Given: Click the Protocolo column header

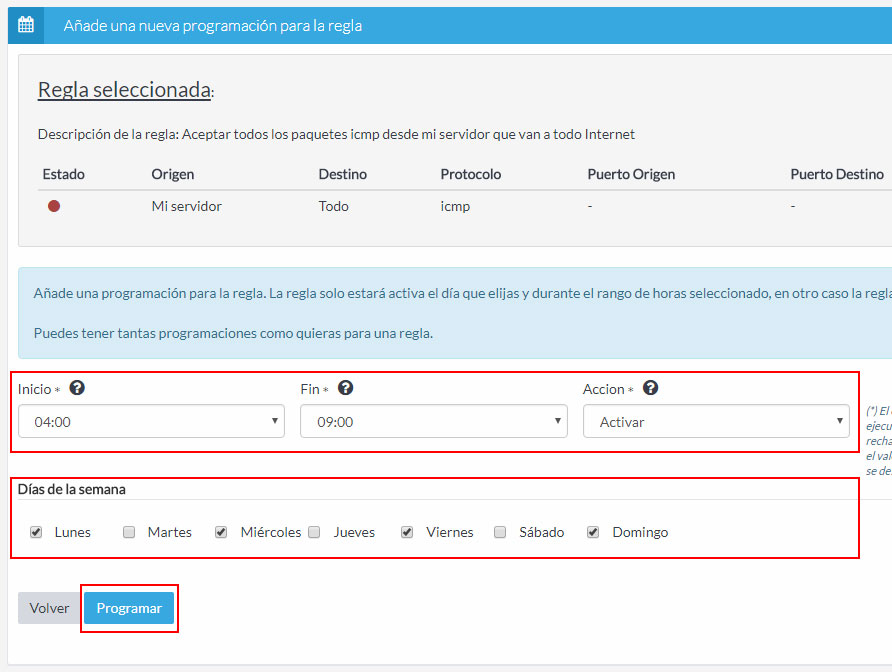Looking at the screenshot, I should click(x=470, y=174).
